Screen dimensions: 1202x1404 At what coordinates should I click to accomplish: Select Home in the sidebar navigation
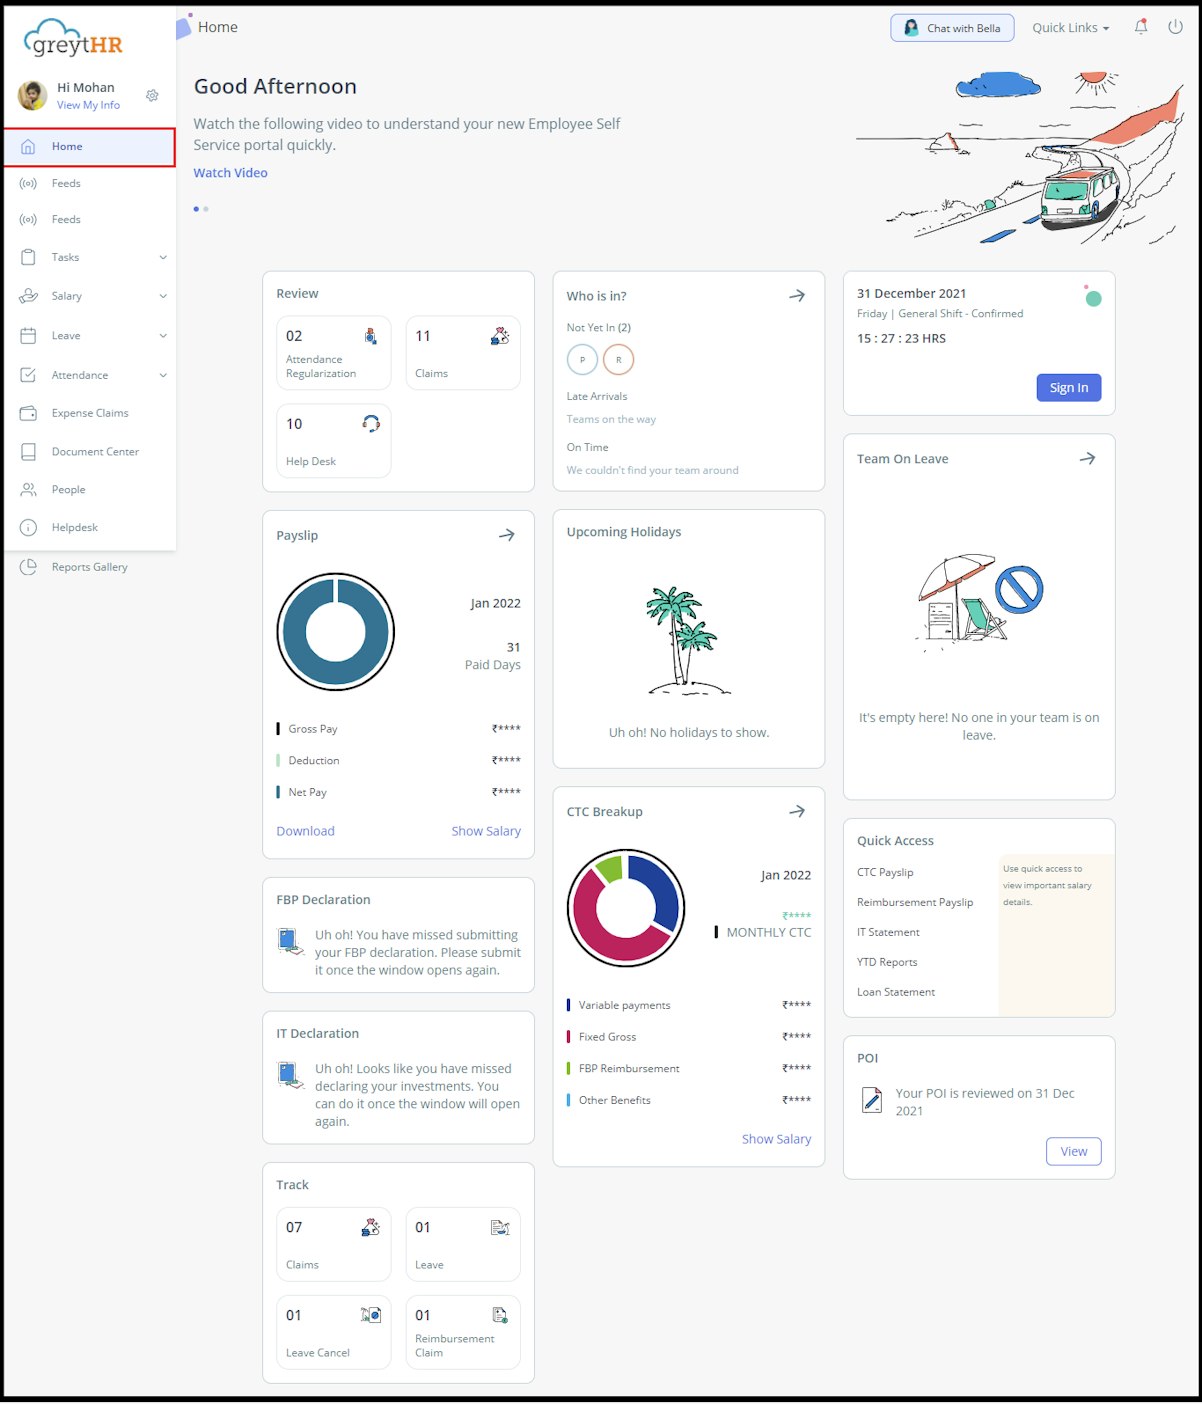pyautogui.click(x=67, y=146)
